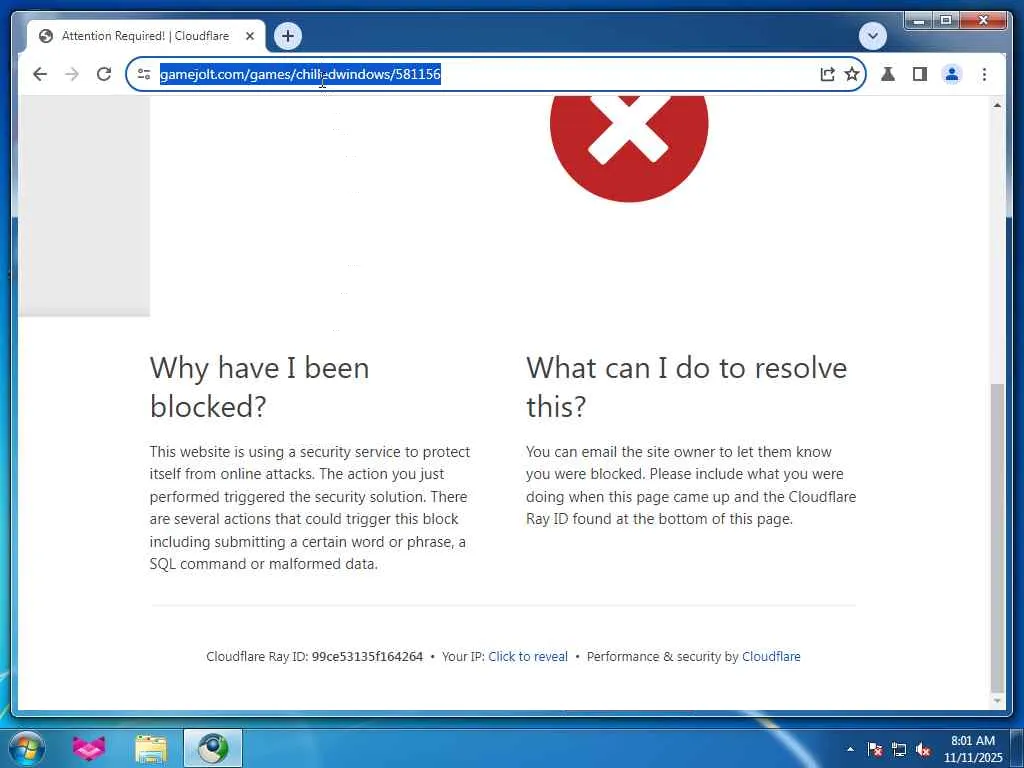Maximize the browser window
Viewport: 1024px width, 768px height.
945,21
